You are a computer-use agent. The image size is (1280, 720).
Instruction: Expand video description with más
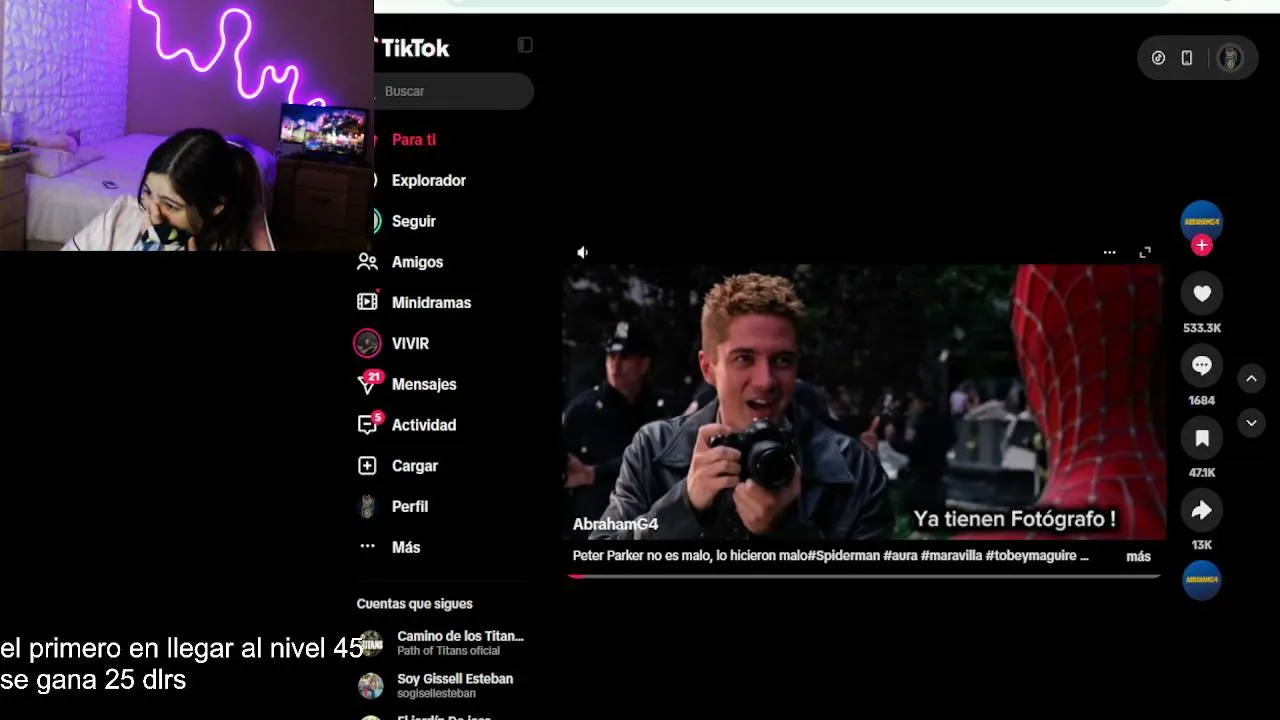[x=1139, y=557]
